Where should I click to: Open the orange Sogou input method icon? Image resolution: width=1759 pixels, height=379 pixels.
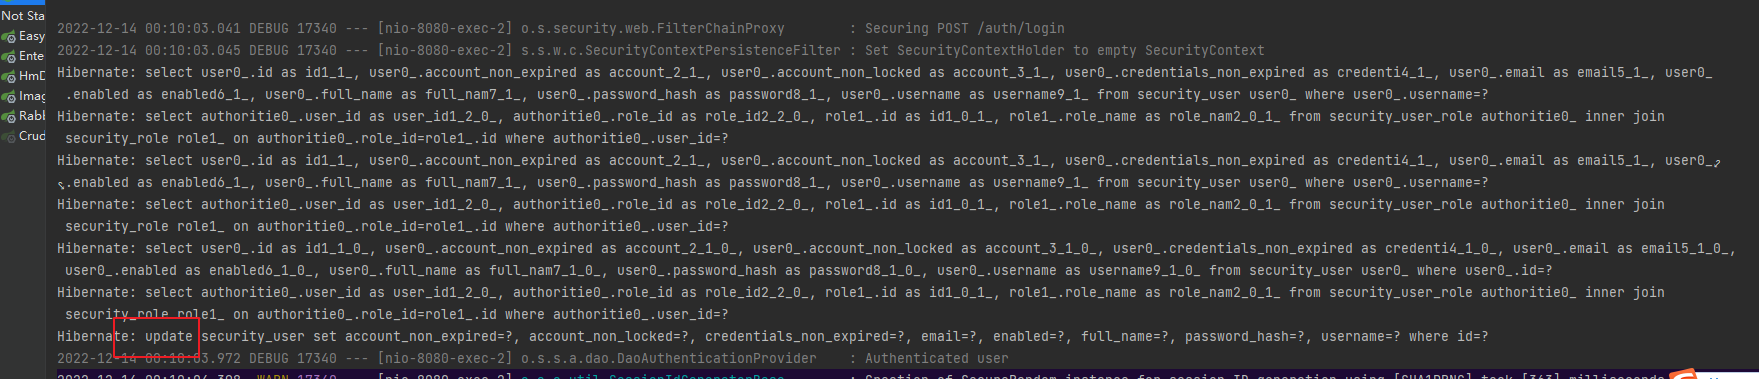click(1684, 374)
